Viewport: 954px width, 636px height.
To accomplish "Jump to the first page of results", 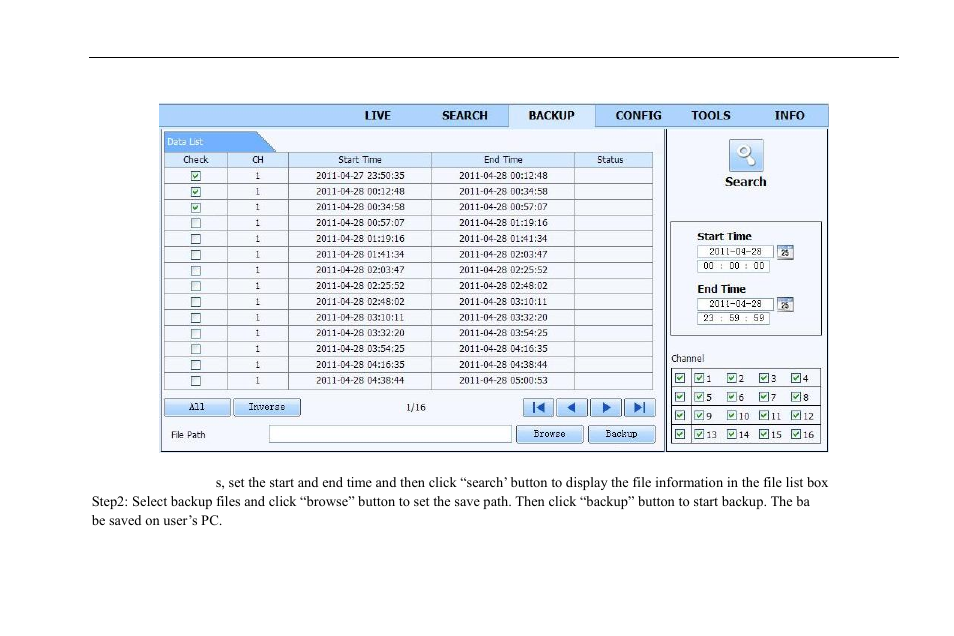I will (538, 407).
